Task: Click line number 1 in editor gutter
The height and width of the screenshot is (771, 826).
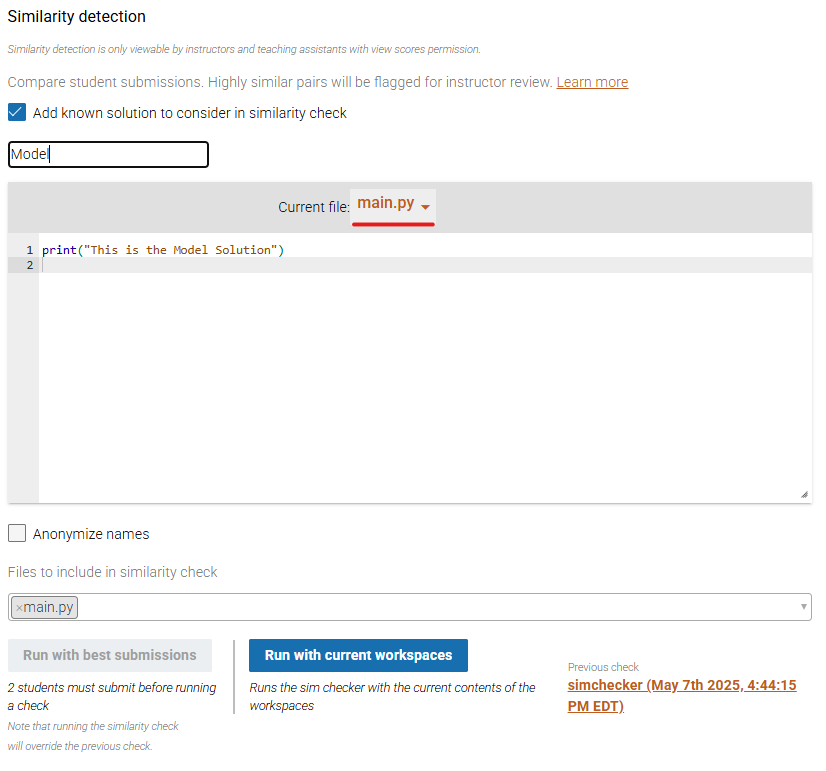Action: [30, 250]
